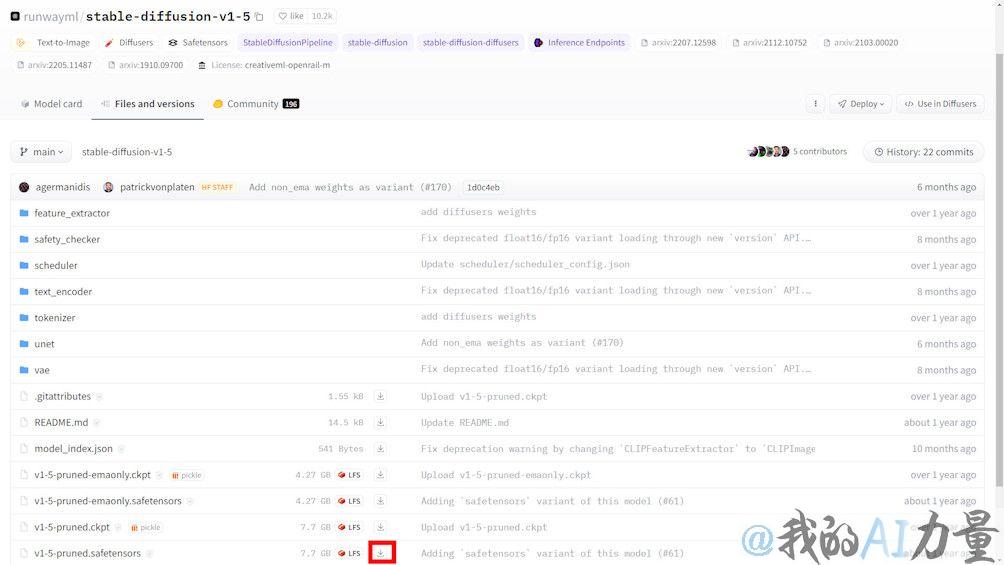Click LFS badge of v1-5-pruned-emaonly.safetensors

[350, 502]
